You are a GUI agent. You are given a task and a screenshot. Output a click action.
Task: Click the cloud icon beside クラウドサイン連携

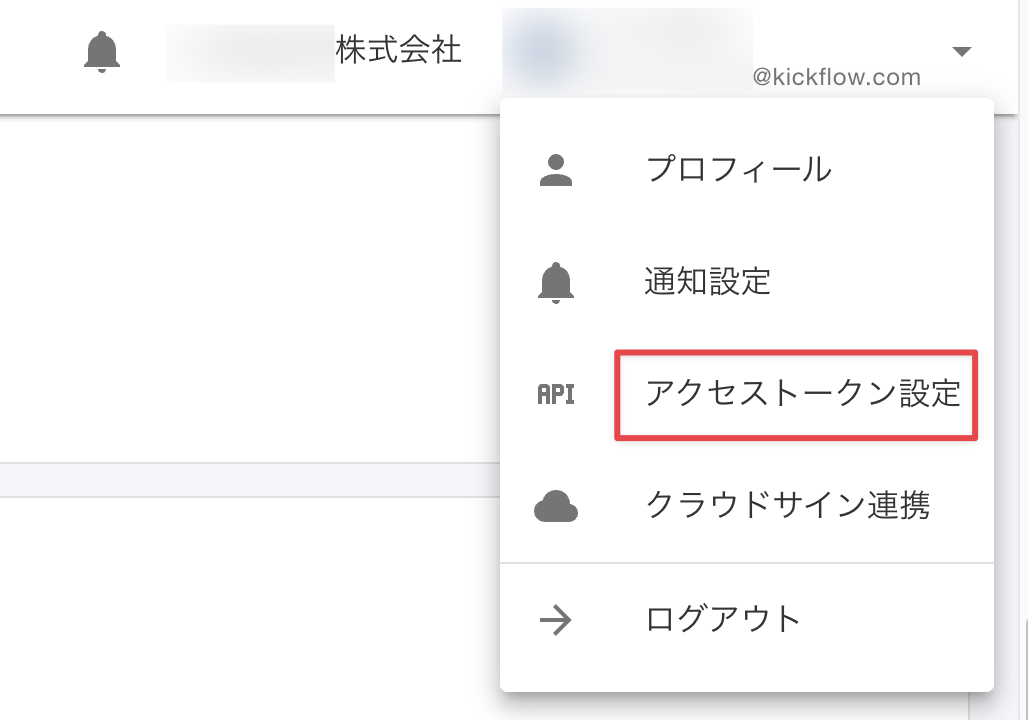[x=556, y=506]
